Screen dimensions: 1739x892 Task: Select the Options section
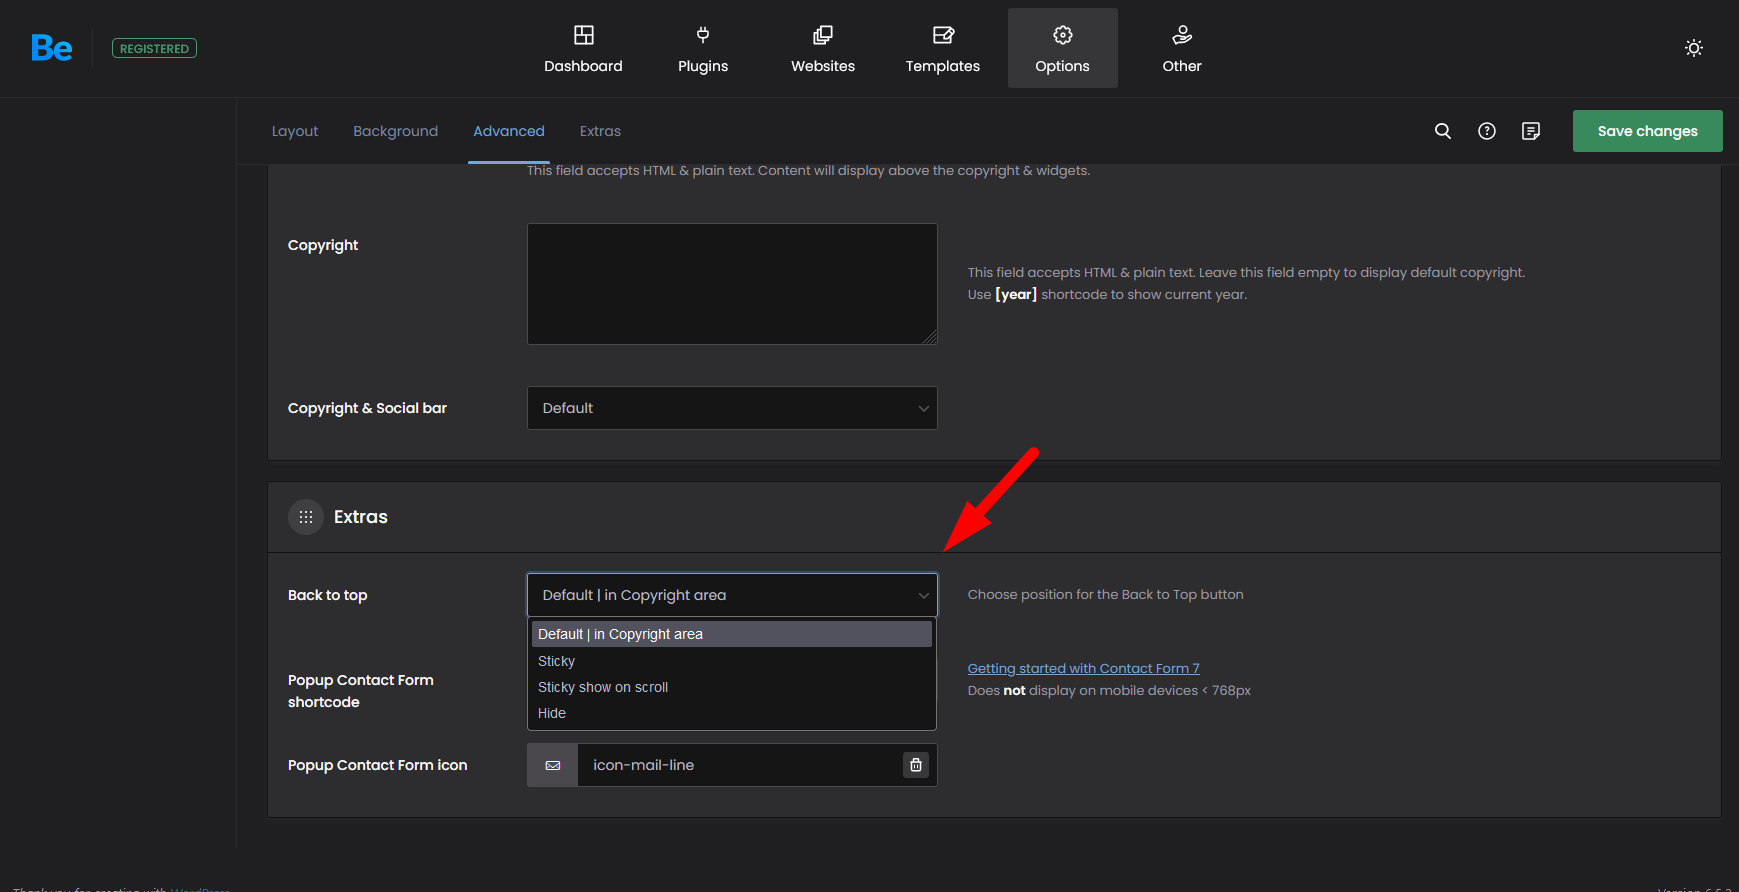pos(1062,48)
